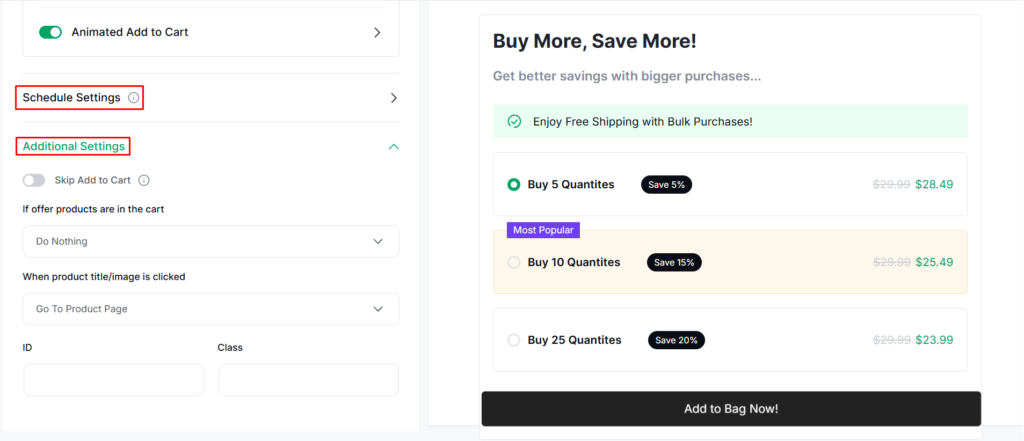
Task: Disable the Animated Add to Cart toggle
Action: (50, 32)
